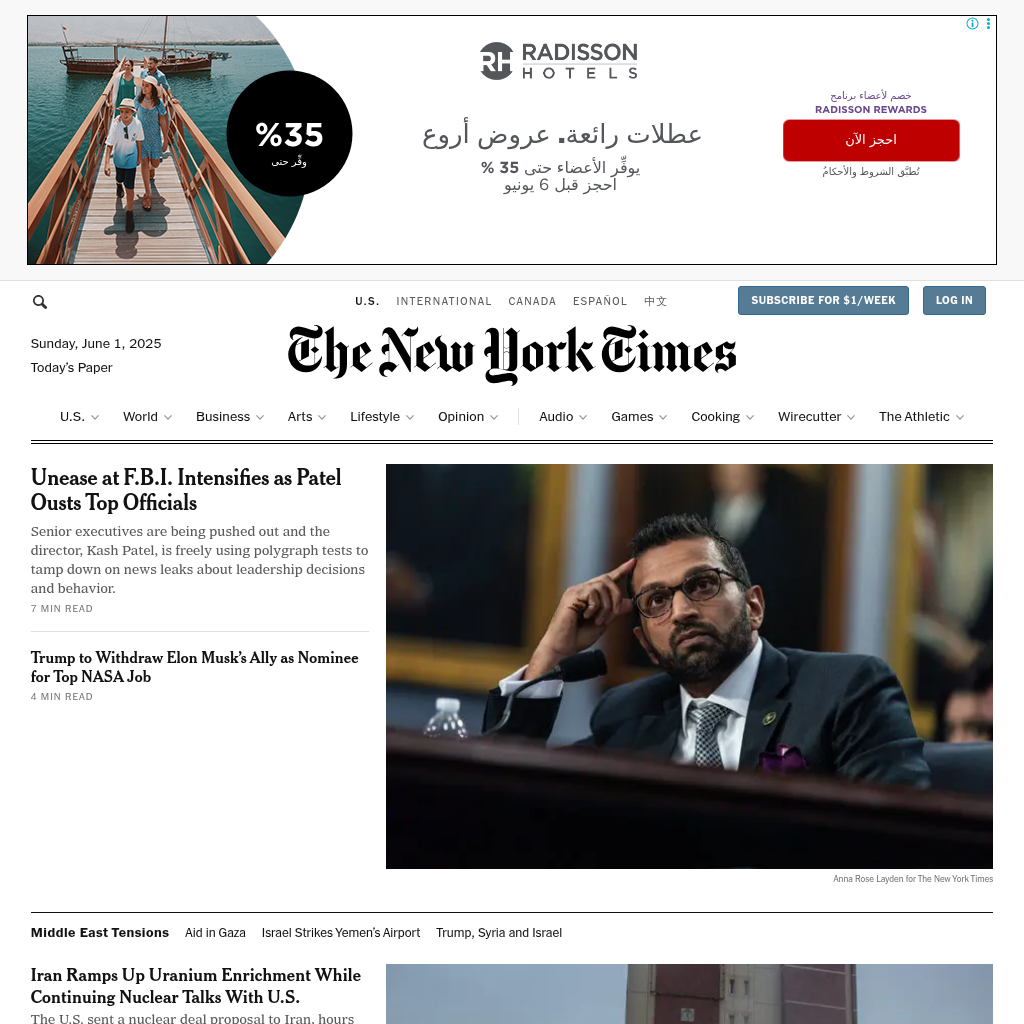Open Today's Paper link
This screenshot has width=1024, height=1024.
pyautogui.click(x=72, y=368)
